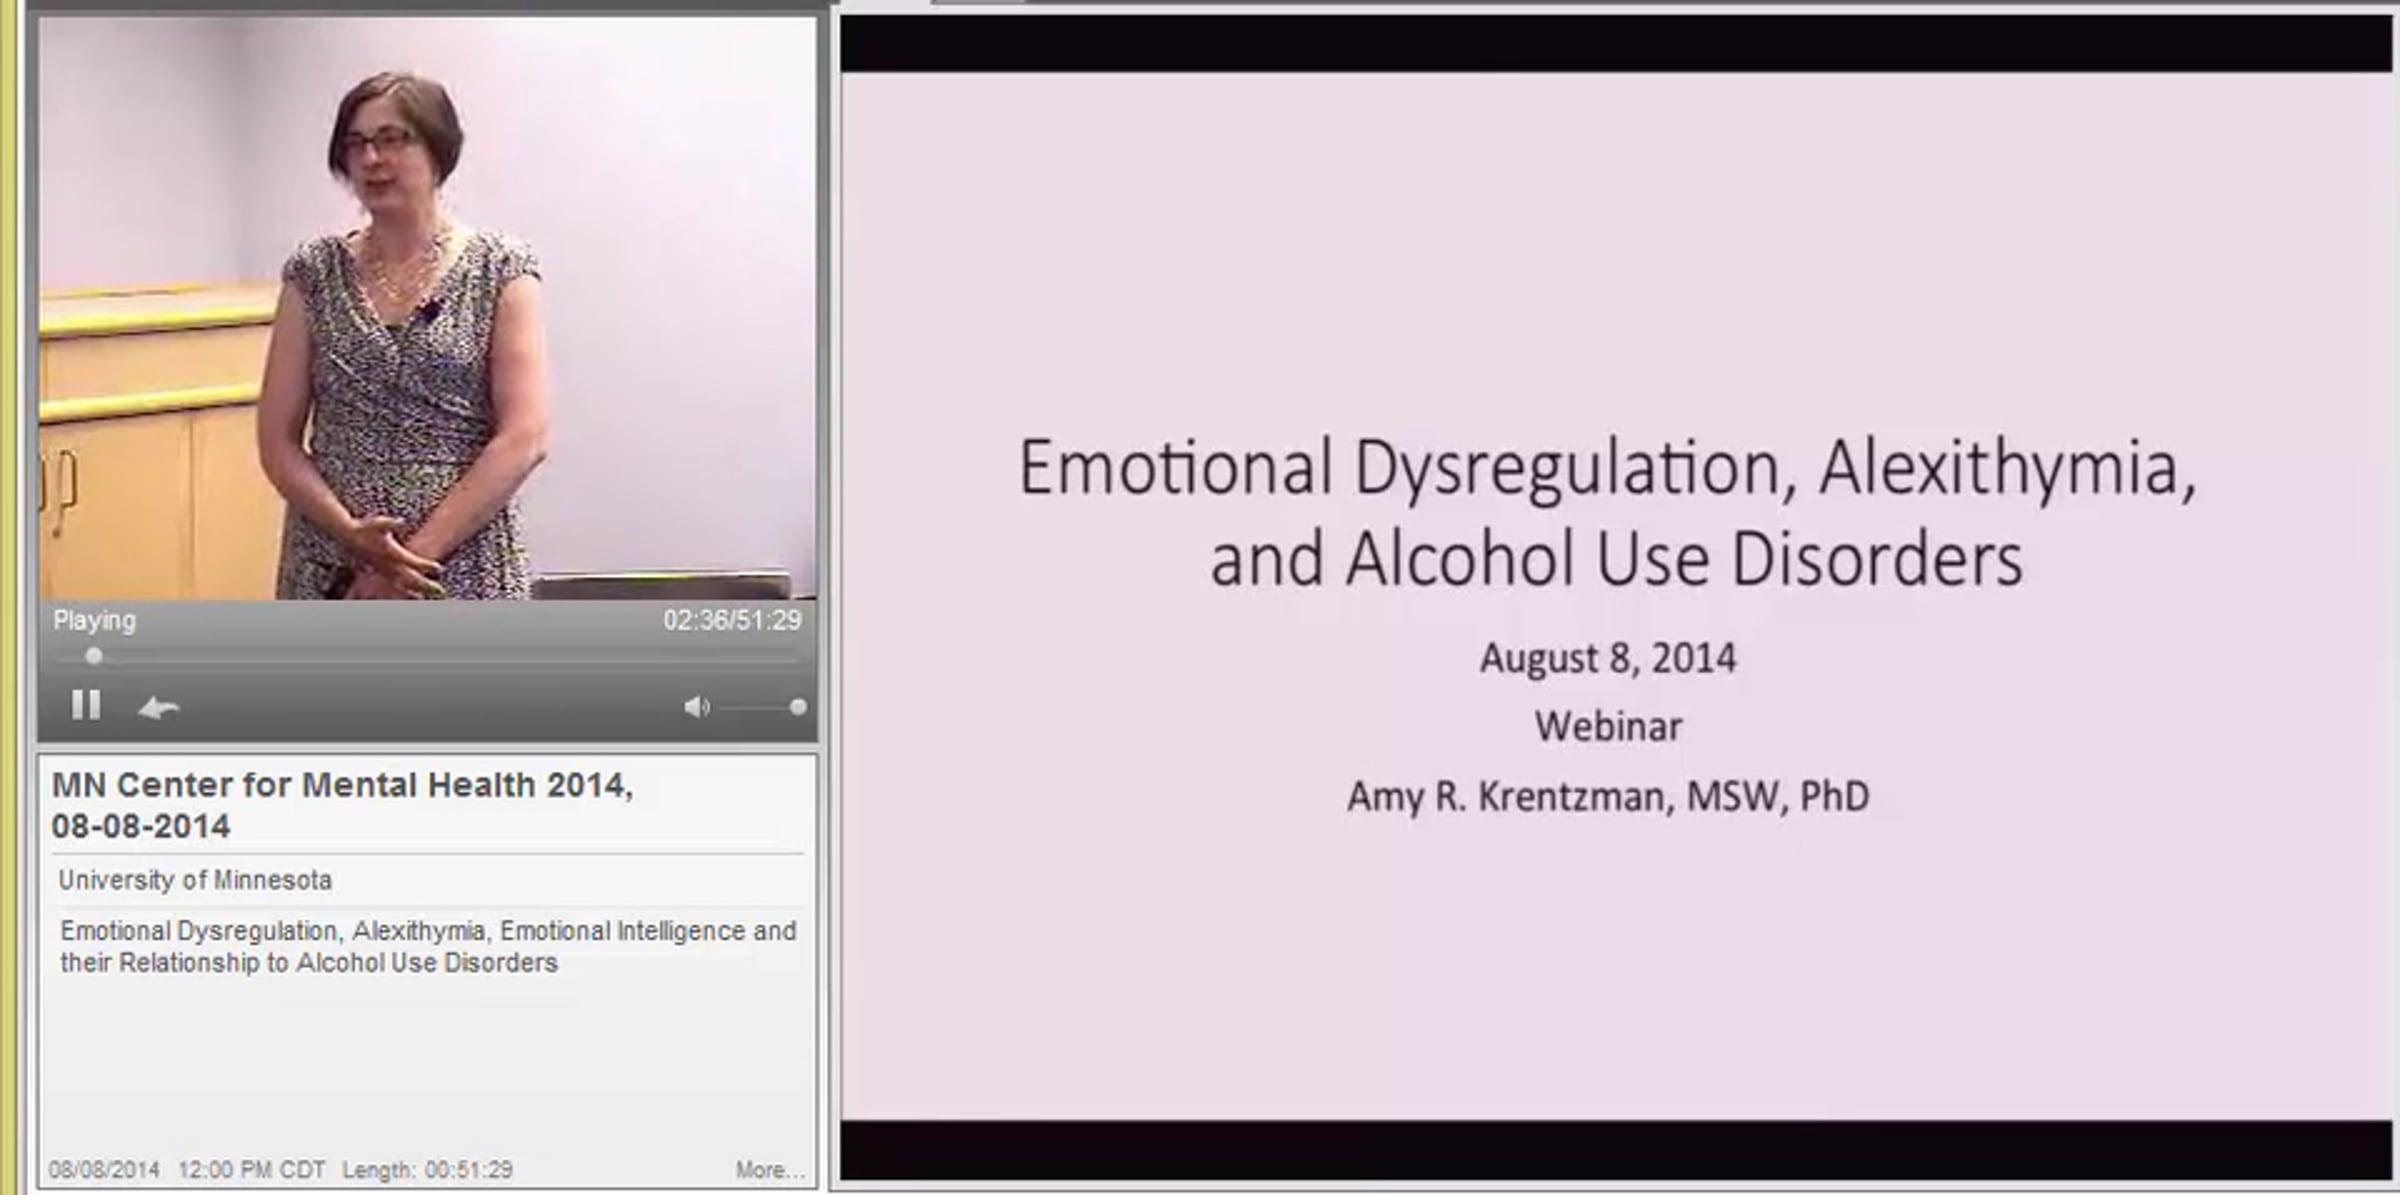Mute audio with the speaker icon
This screenshot has height=1195, width=2400.
click(696, 708)
